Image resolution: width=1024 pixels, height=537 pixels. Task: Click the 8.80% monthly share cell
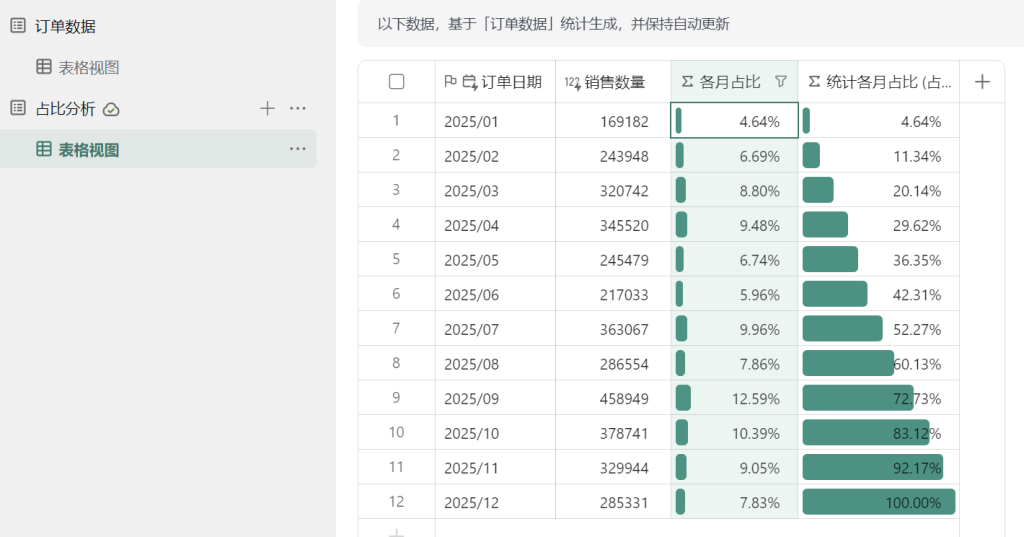pos(734,190)
